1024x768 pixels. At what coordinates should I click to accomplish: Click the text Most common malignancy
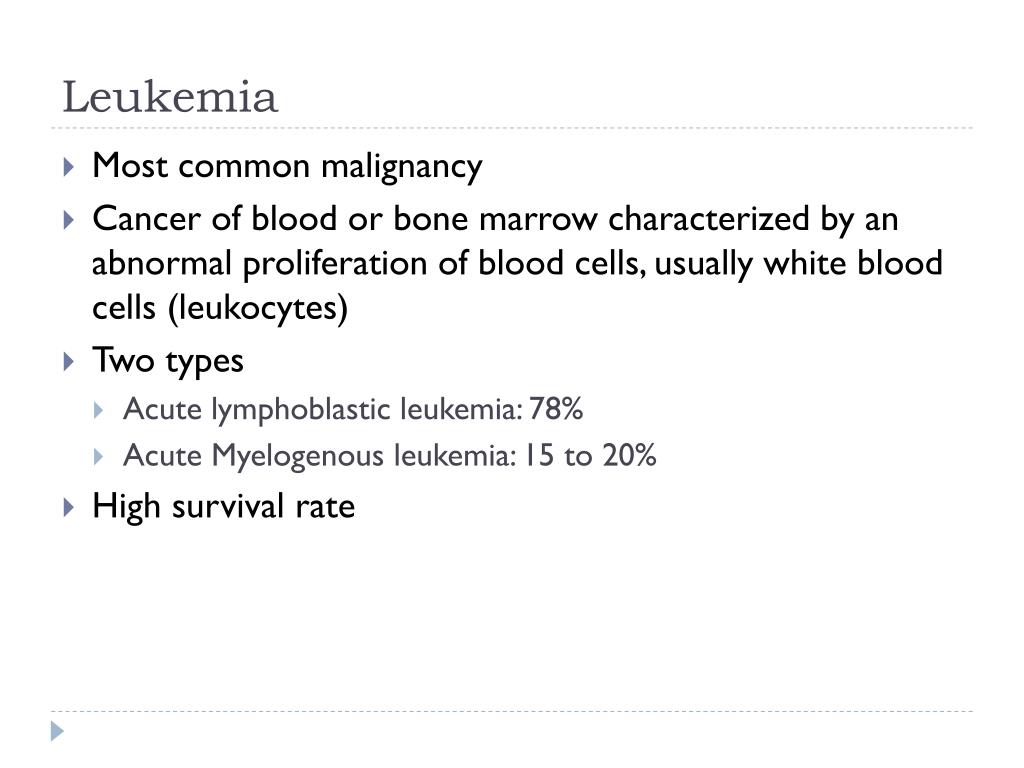pyautogui.click(x=287, y=167)
